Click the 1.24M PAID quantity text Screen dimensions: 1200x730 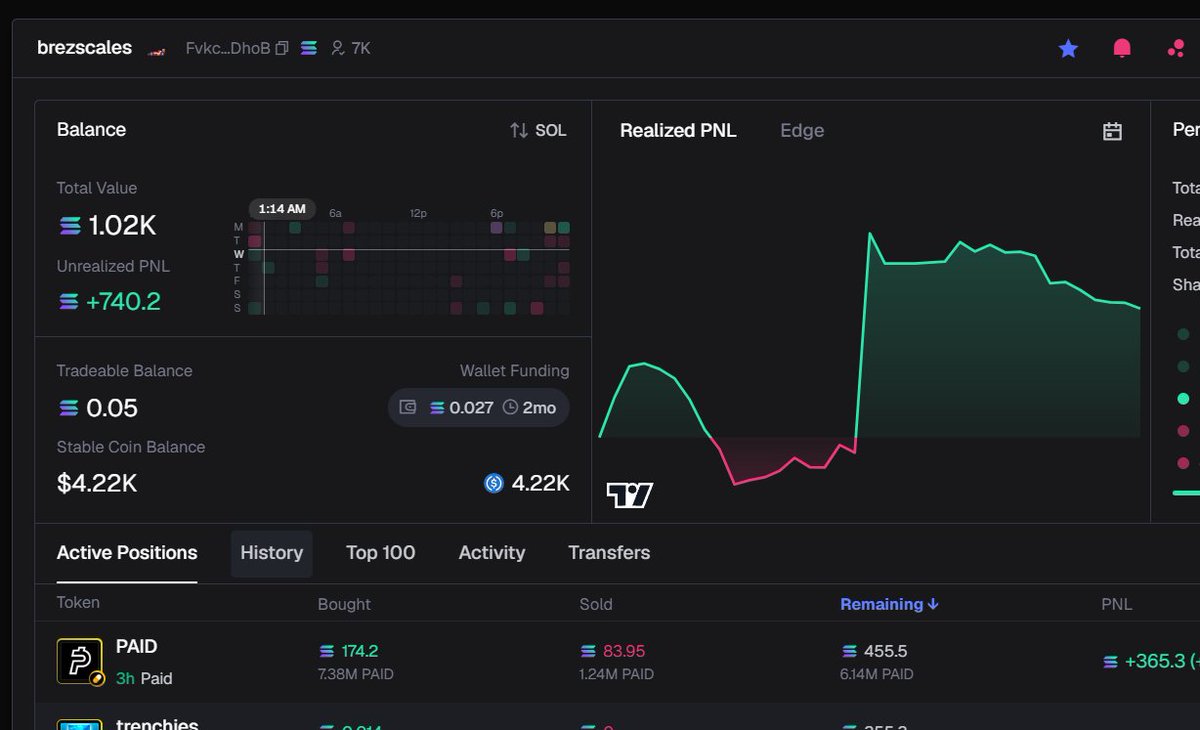tap(617, 674)
